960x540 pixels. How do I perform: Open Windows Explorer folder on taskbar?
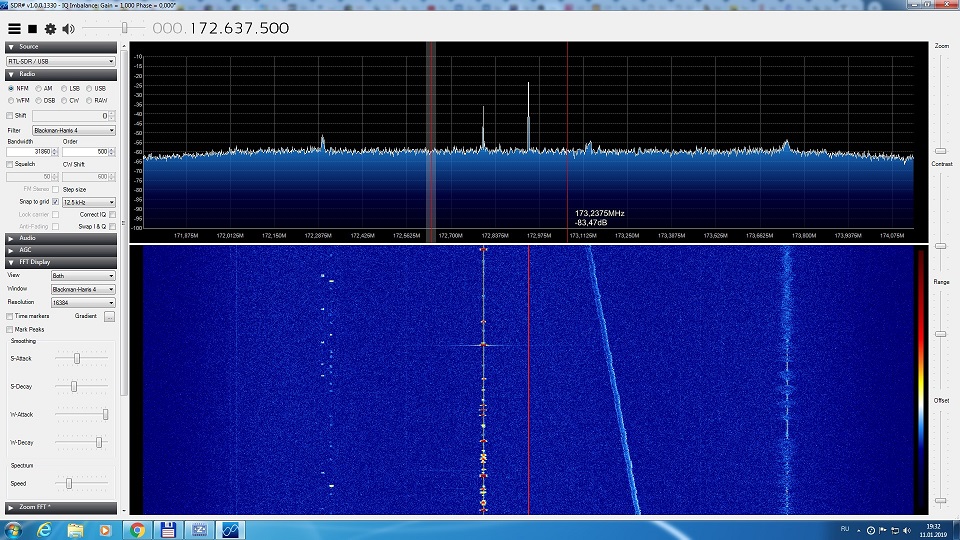75,530
